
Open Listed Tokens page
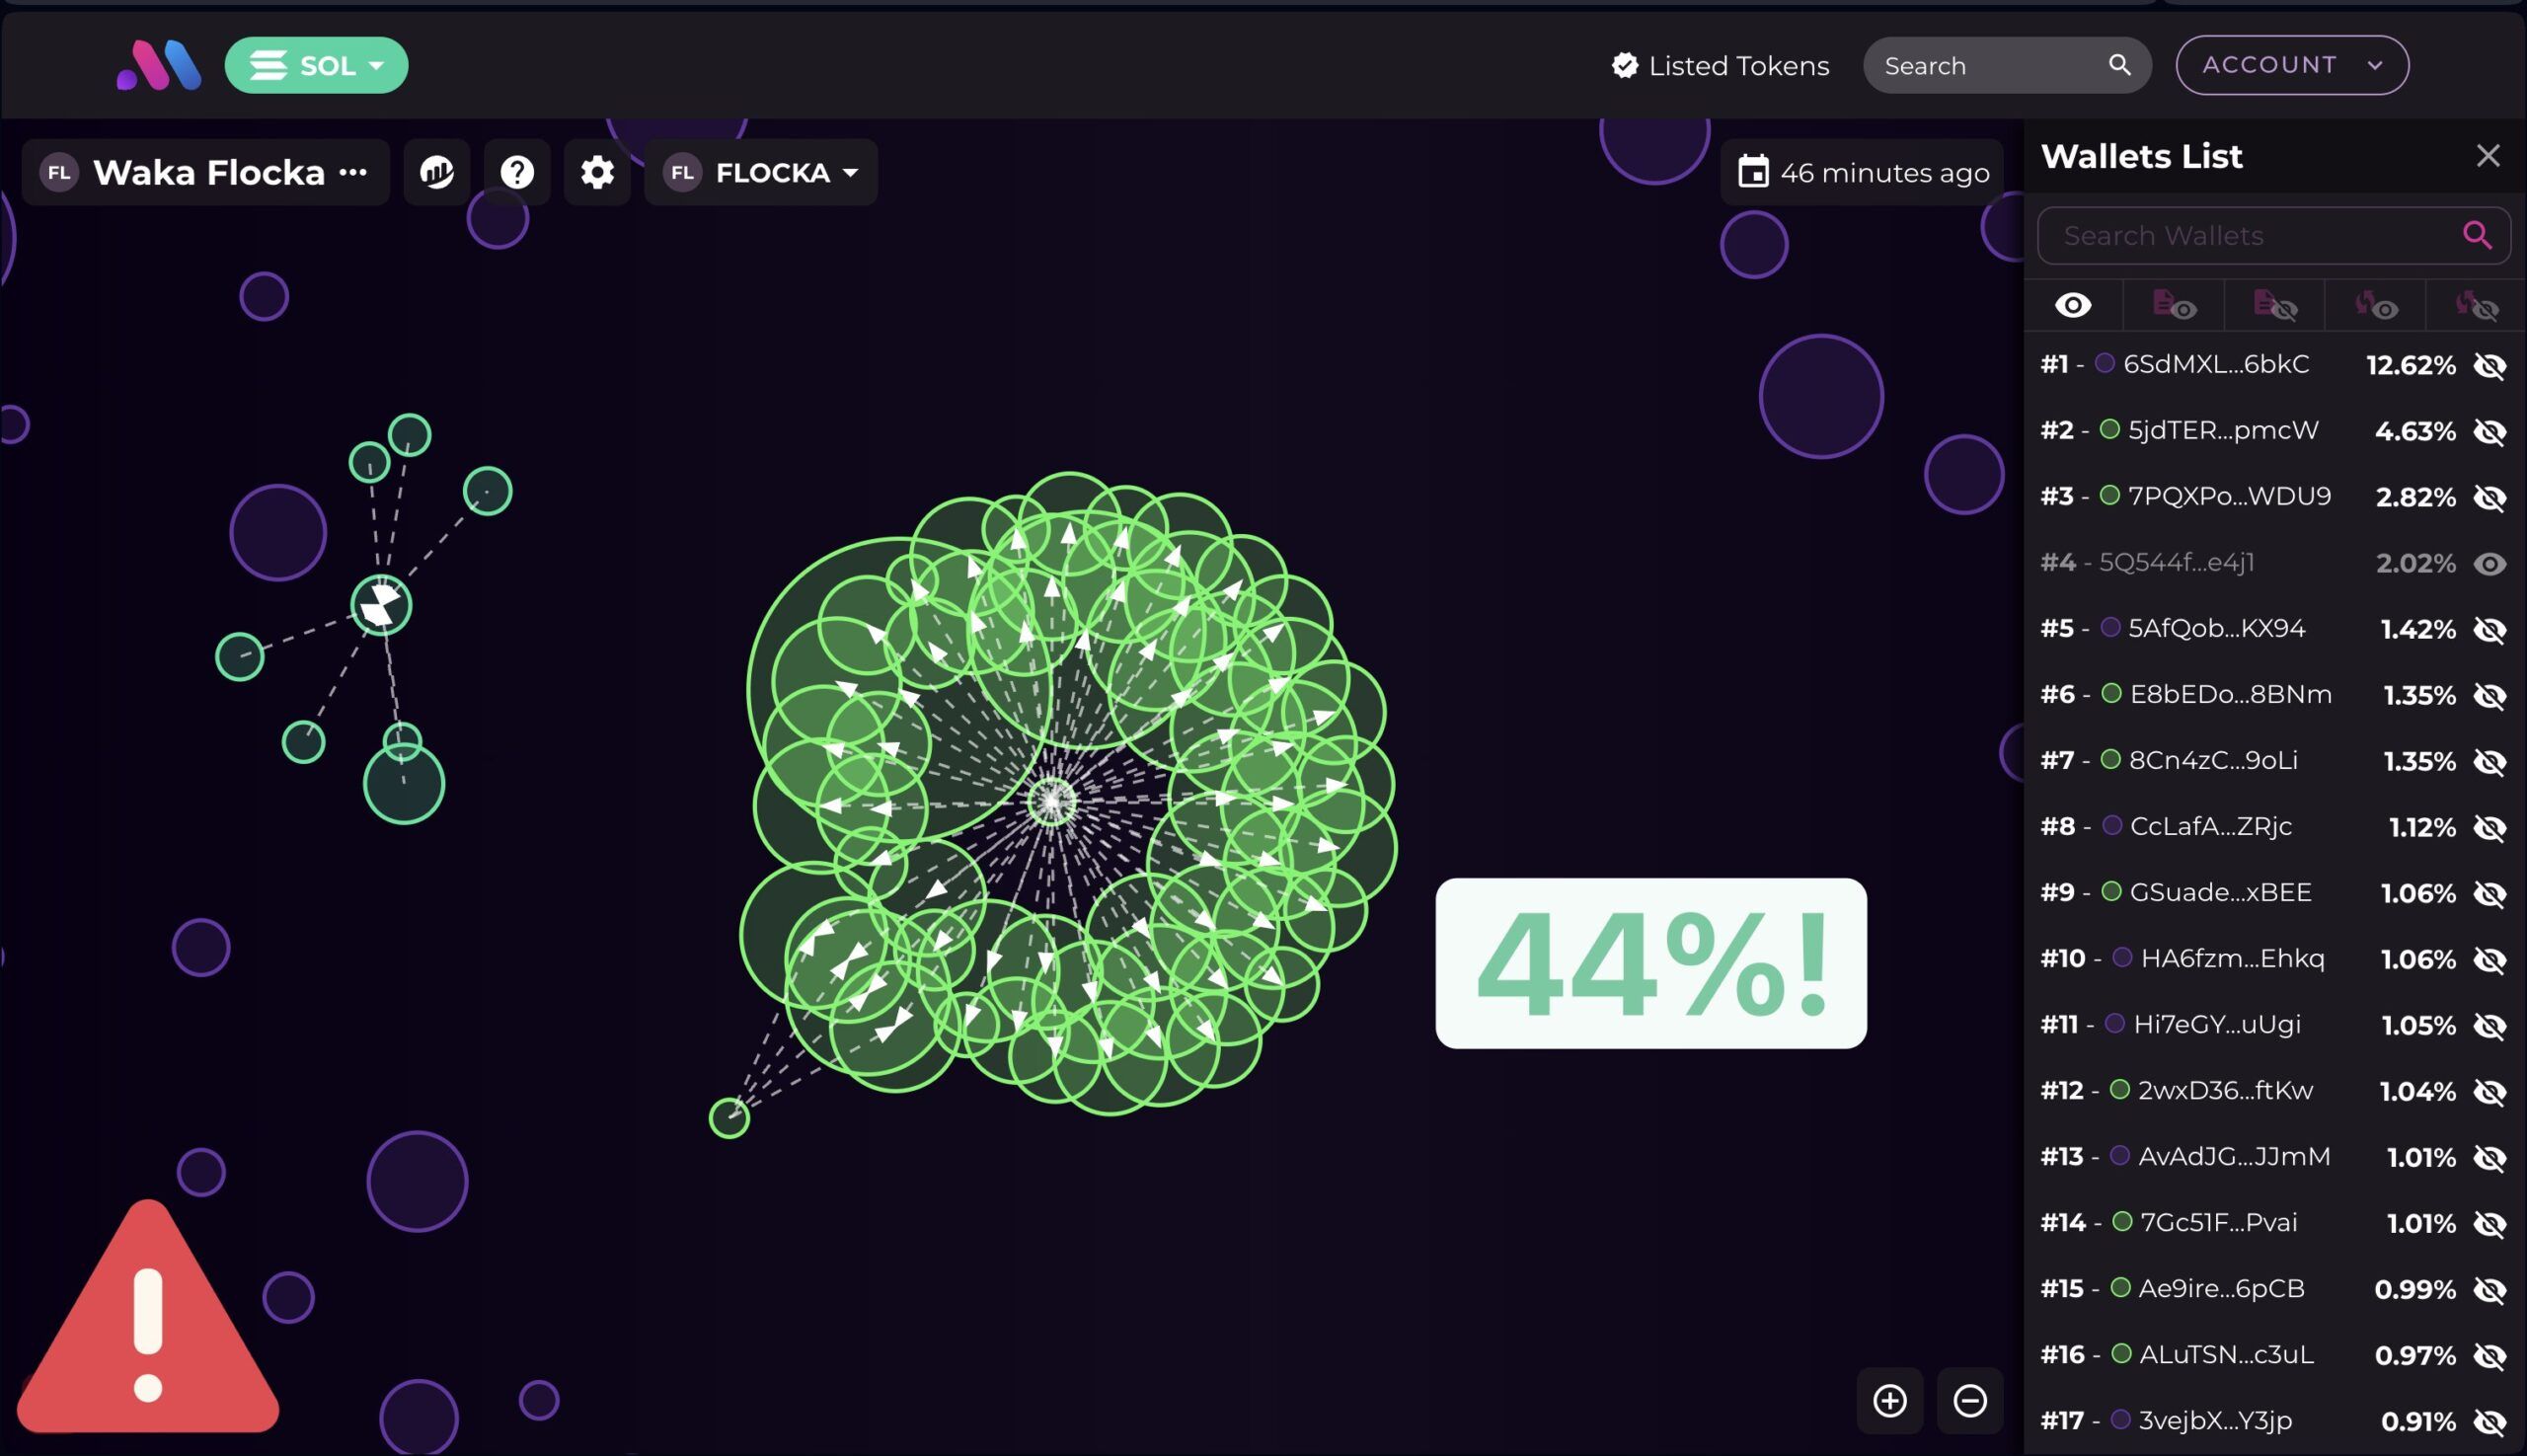point(1720,66)
